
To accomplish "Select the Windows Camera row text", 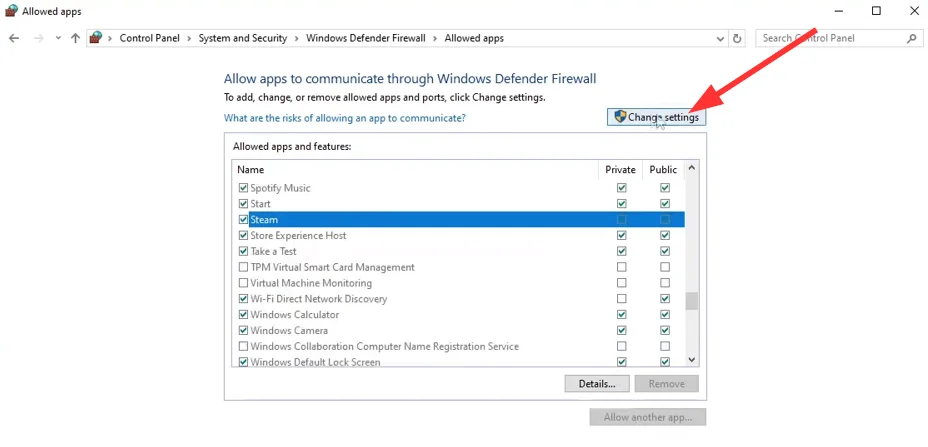I will [289, 330].
